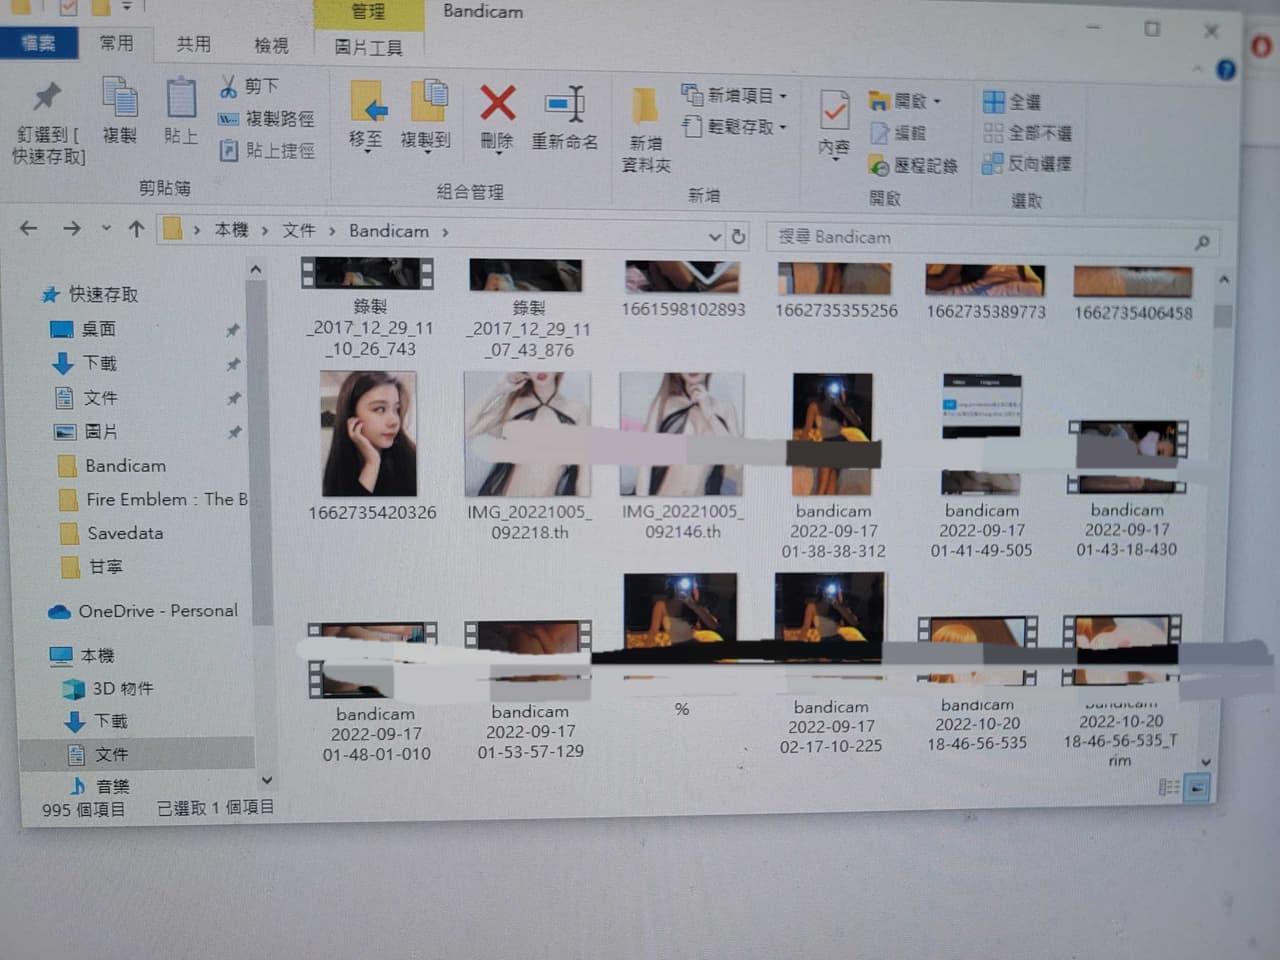Click the Cut (剪下) scissors icon
1280x960 pixels.
point(229,87)
